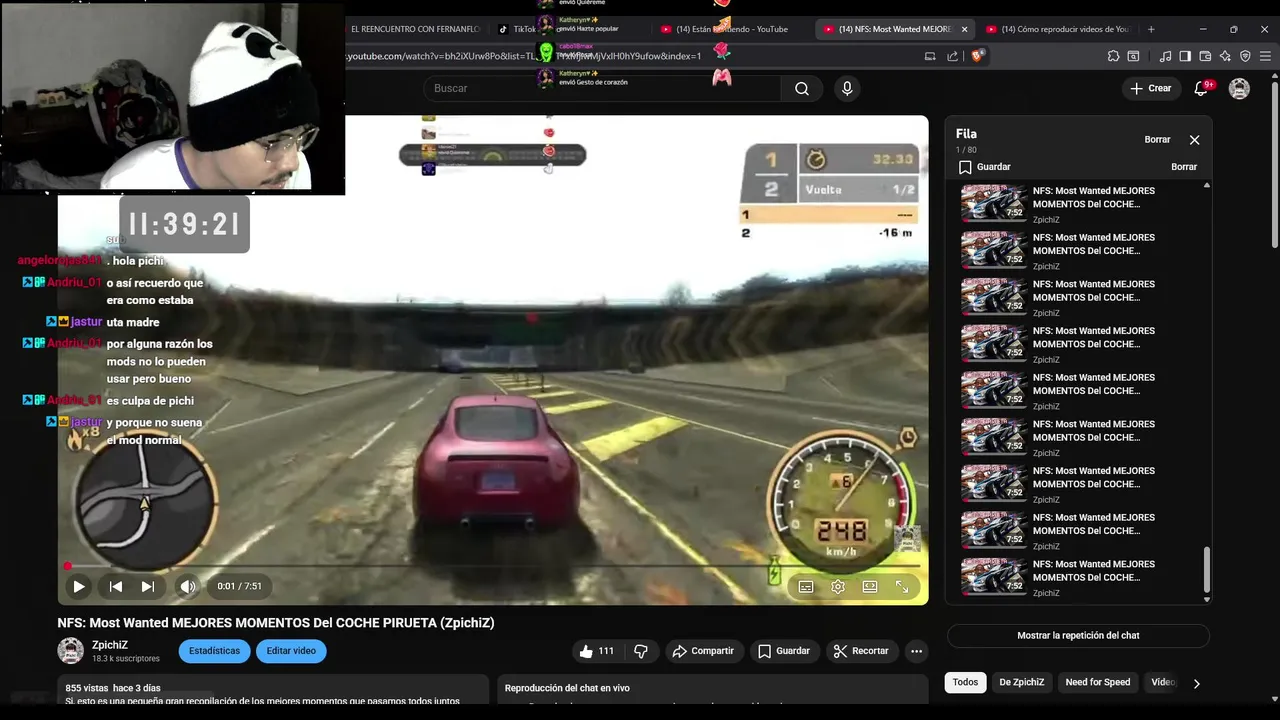
Task: Click the install app icon in address bar
Action: click(x=930, y=56)
